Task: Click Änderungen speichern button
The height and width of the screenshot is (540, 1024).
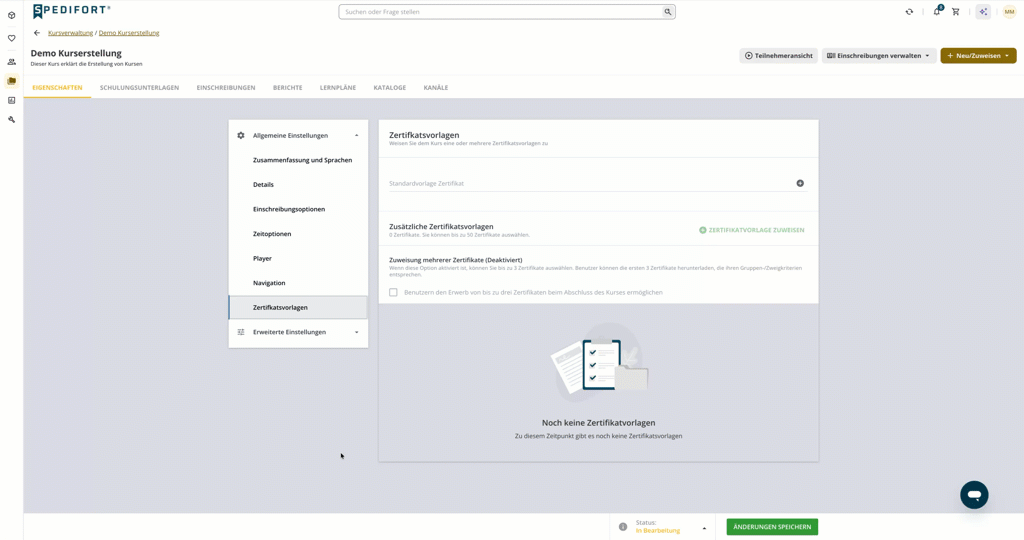Action: (x=772, y=527)
